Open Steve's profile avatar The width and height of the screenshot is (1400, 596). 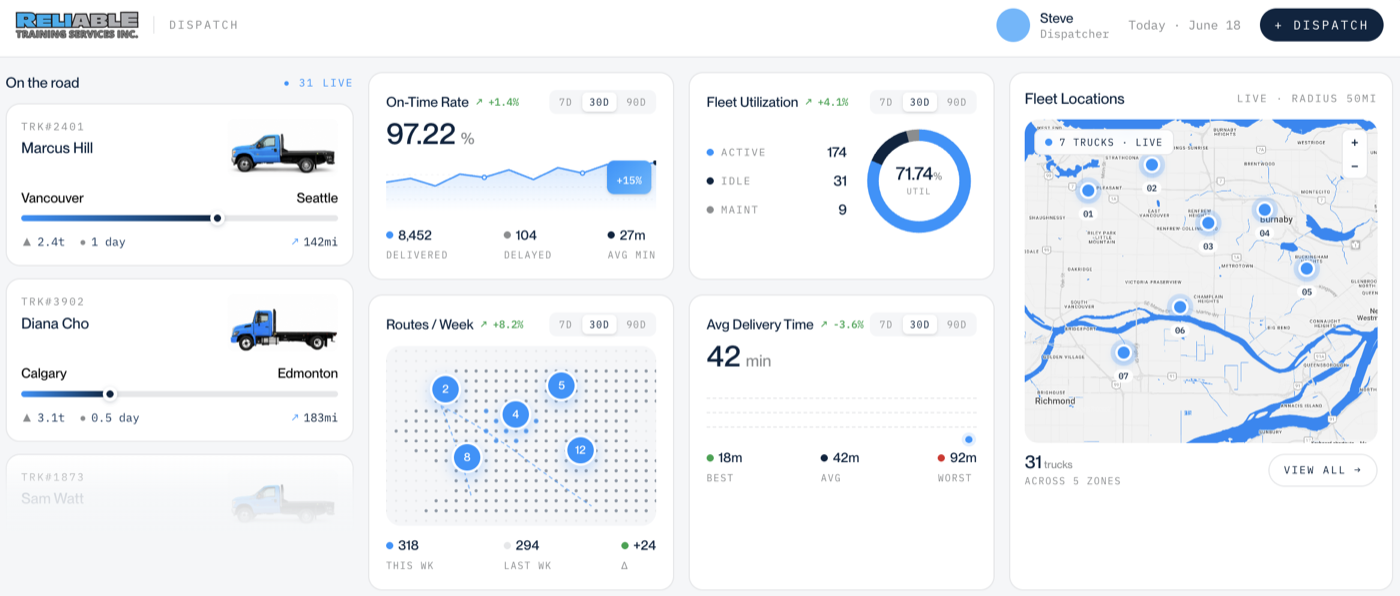1013,25
